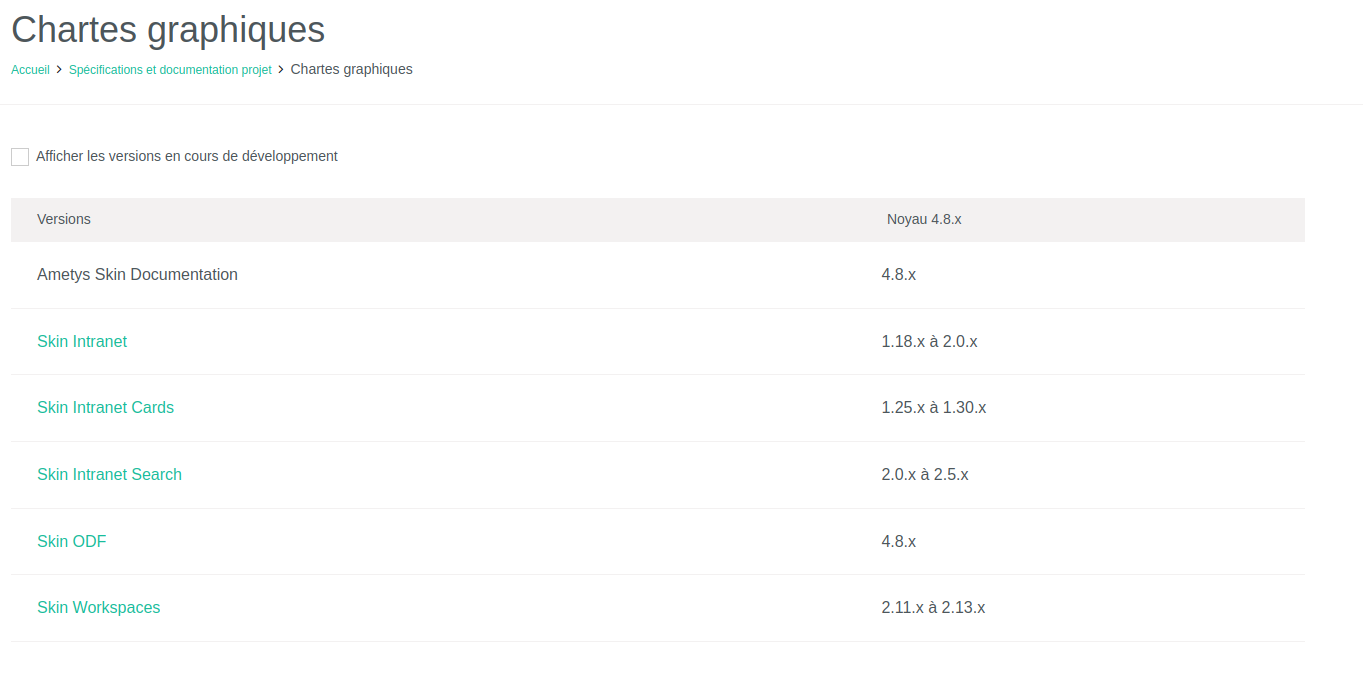Click the '1.18.x à 2.0.x' version cell
This screenshot has height=686, width=1363.
tap(929, 341)
